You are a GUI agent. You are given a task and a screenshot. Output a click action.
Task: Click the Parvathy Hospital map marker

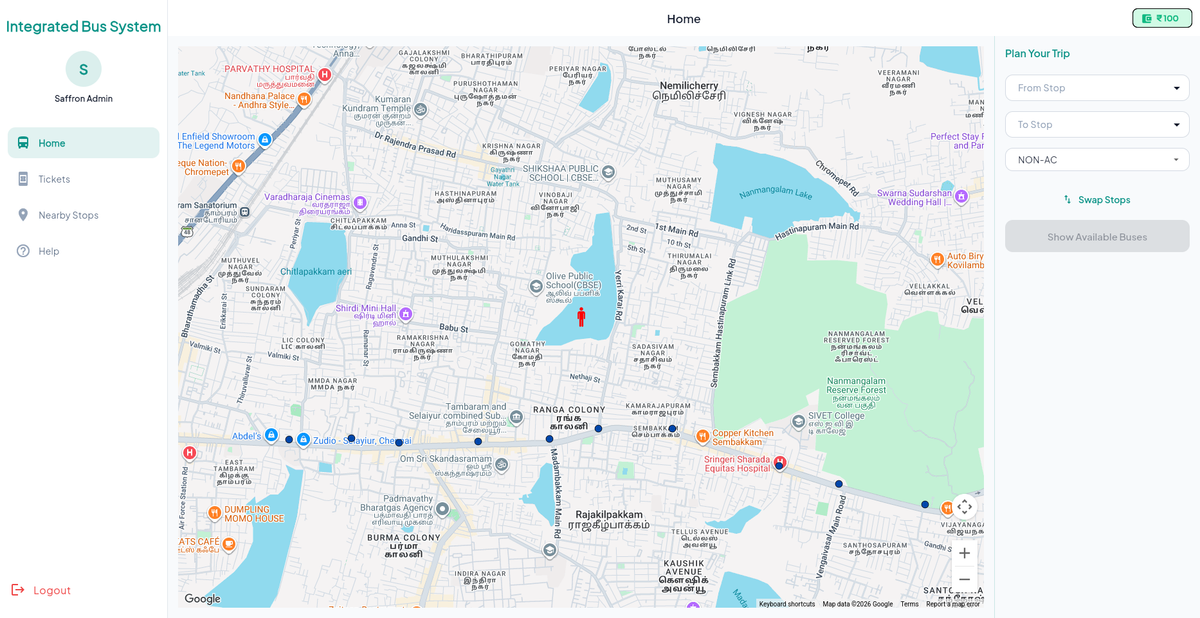tap(324, 74)
